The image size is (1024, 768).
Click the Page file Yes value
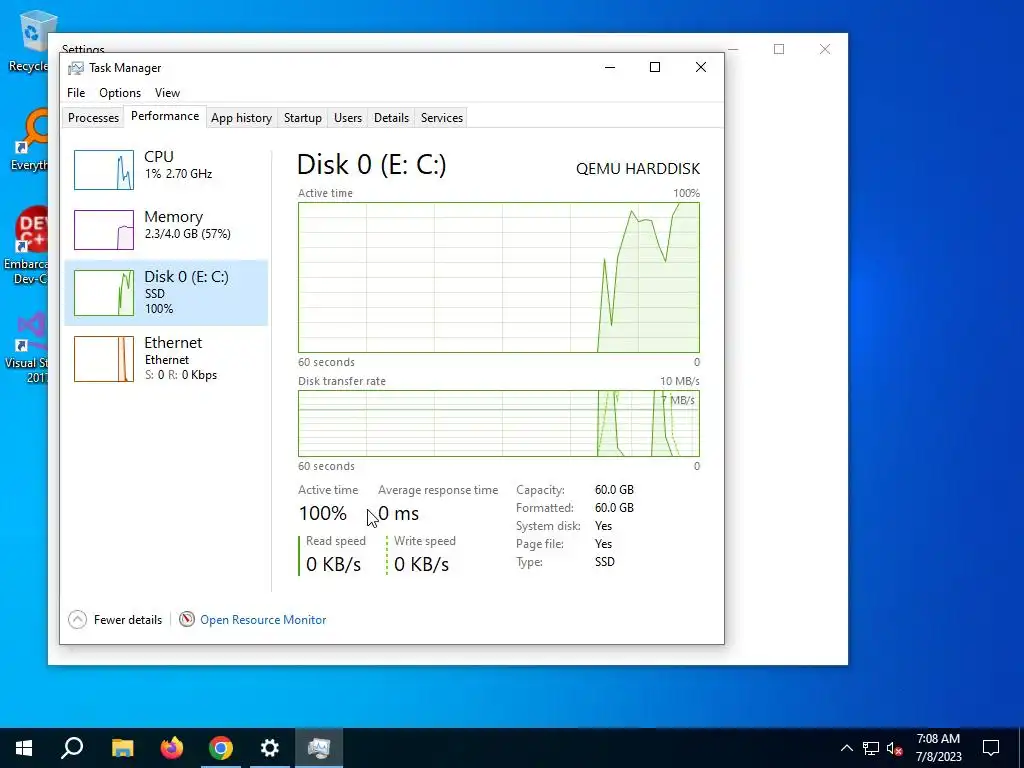603,544
